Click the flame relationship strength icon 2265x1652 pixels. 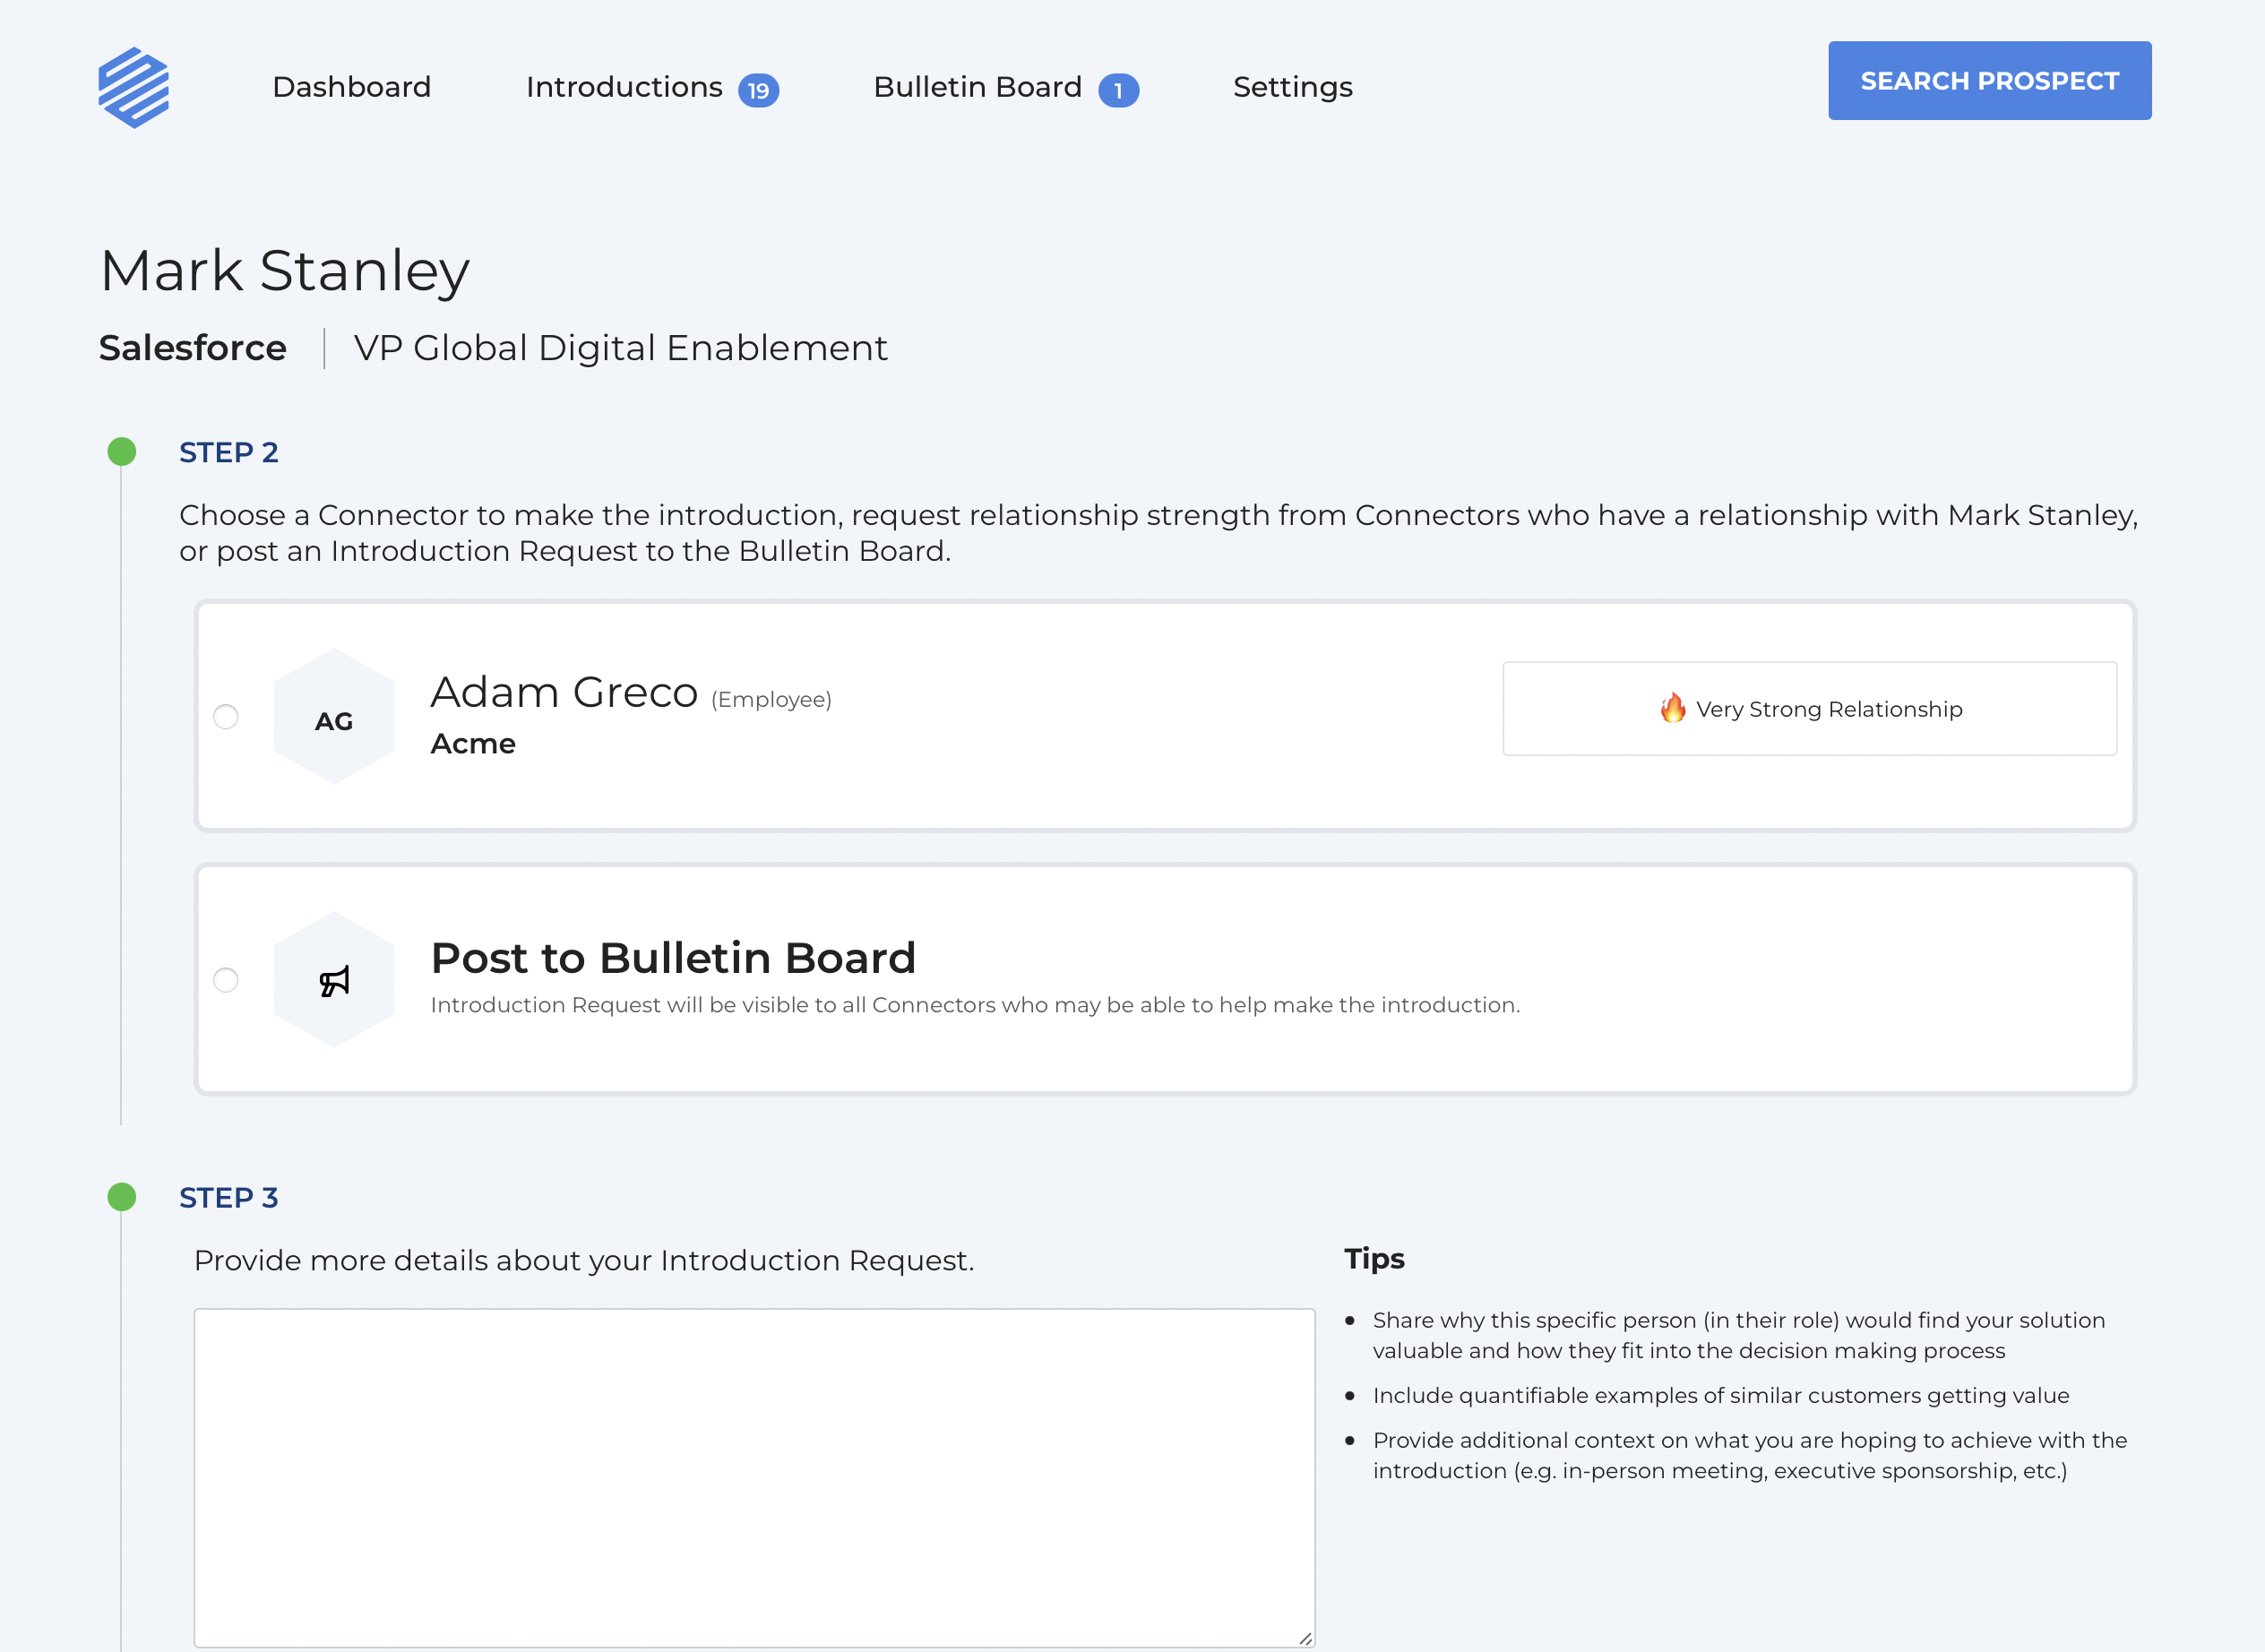1672,708
